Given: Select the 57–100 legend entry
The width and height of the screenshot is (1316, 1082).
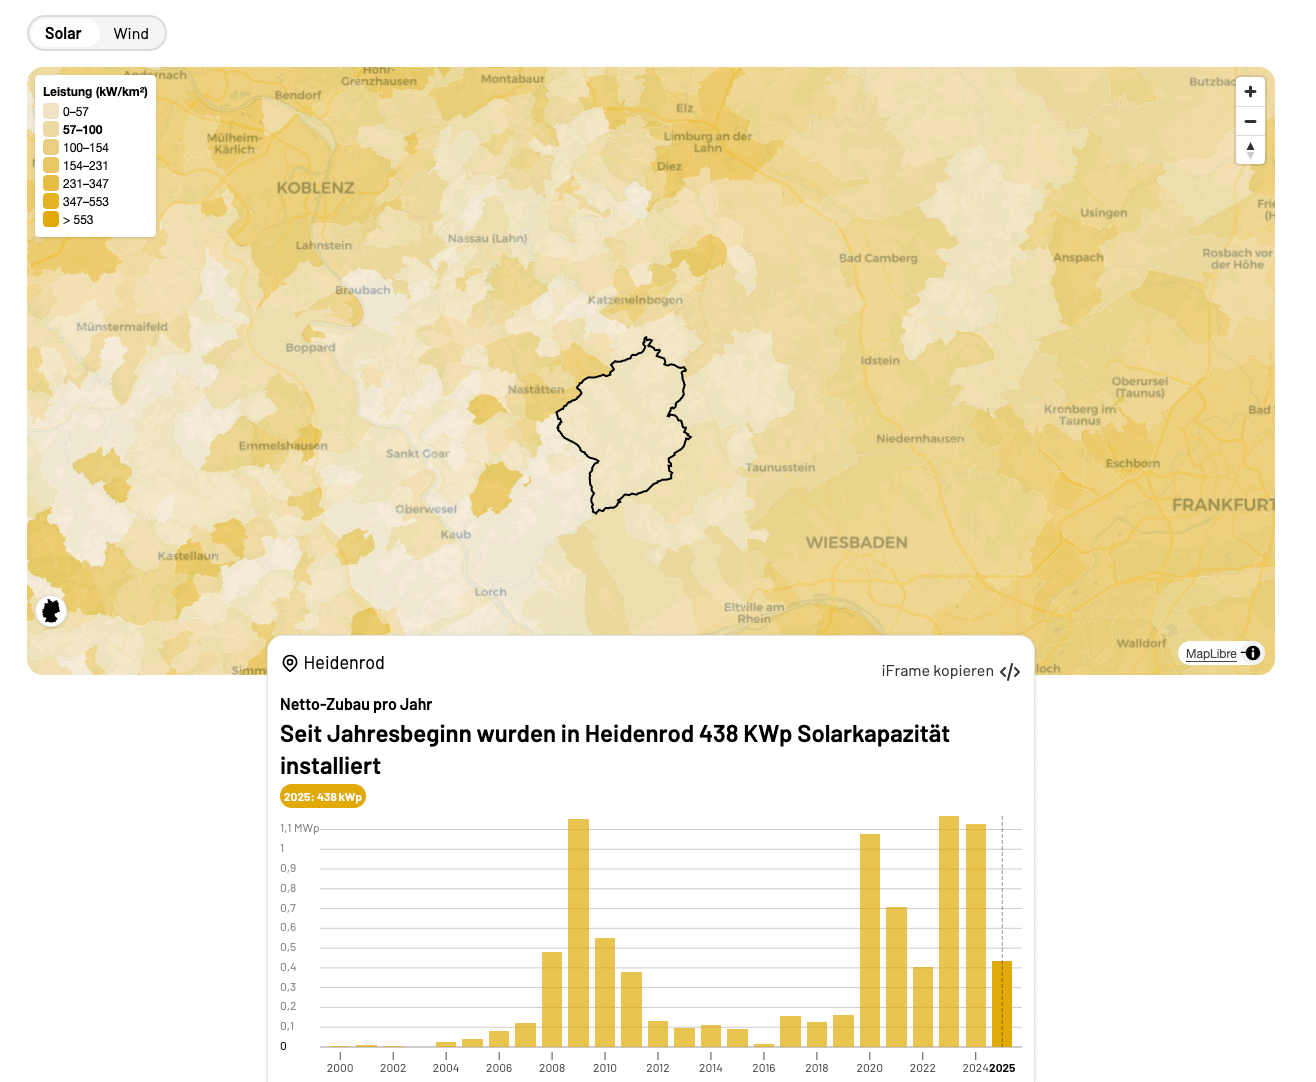Looking at the screenshot, I should point(82,130).
